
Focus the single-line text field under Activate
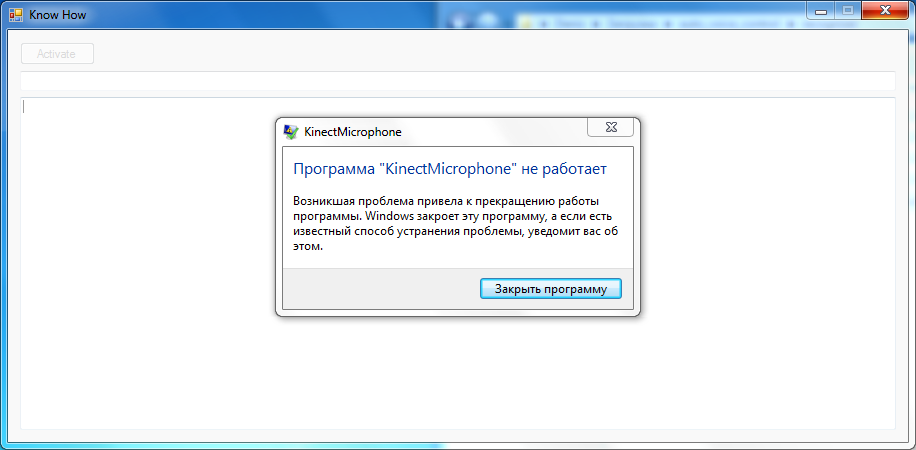coord(457,81)
